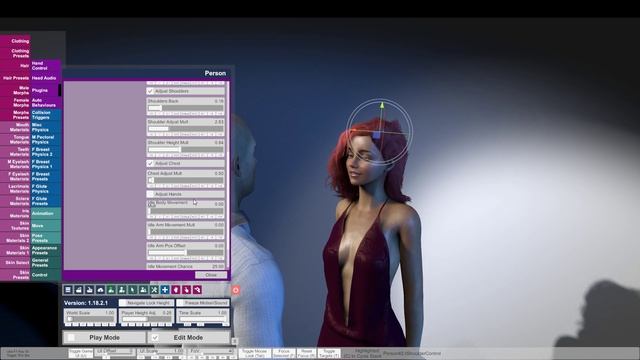Screen dimensions: 640x360
Task: Adjust the Idle Arm Pos Offset slider
Action: pos(185,253)
